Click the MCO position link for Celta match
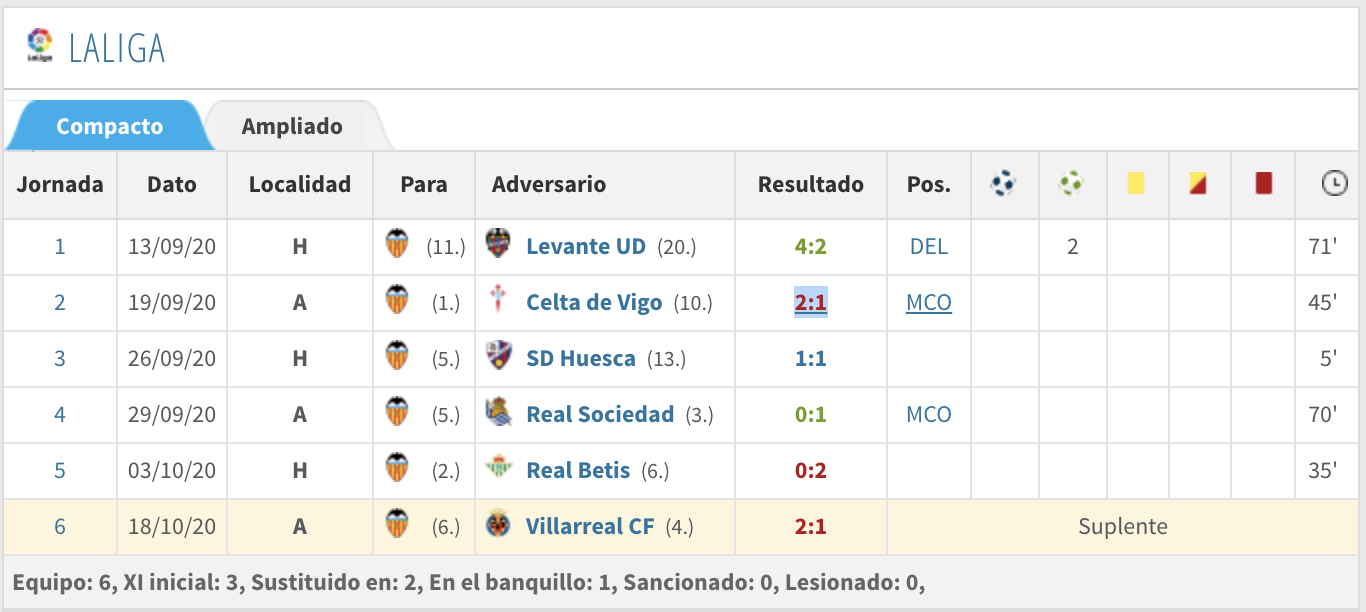Screen dimensions: 1366x612 point(929,302)
